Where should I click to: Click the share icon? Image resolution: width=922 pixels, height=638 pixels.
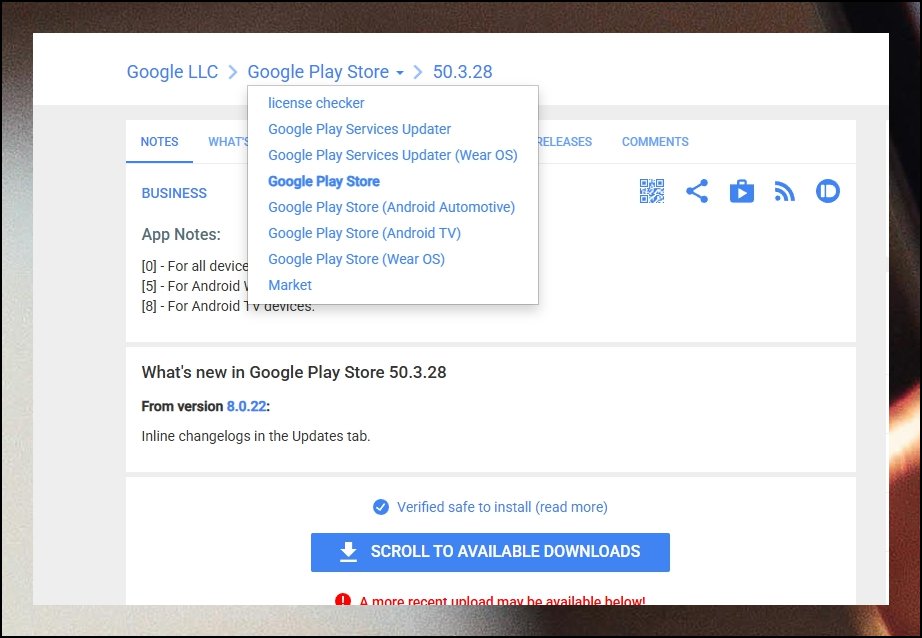pyautogui.click(x=697, y=191)
